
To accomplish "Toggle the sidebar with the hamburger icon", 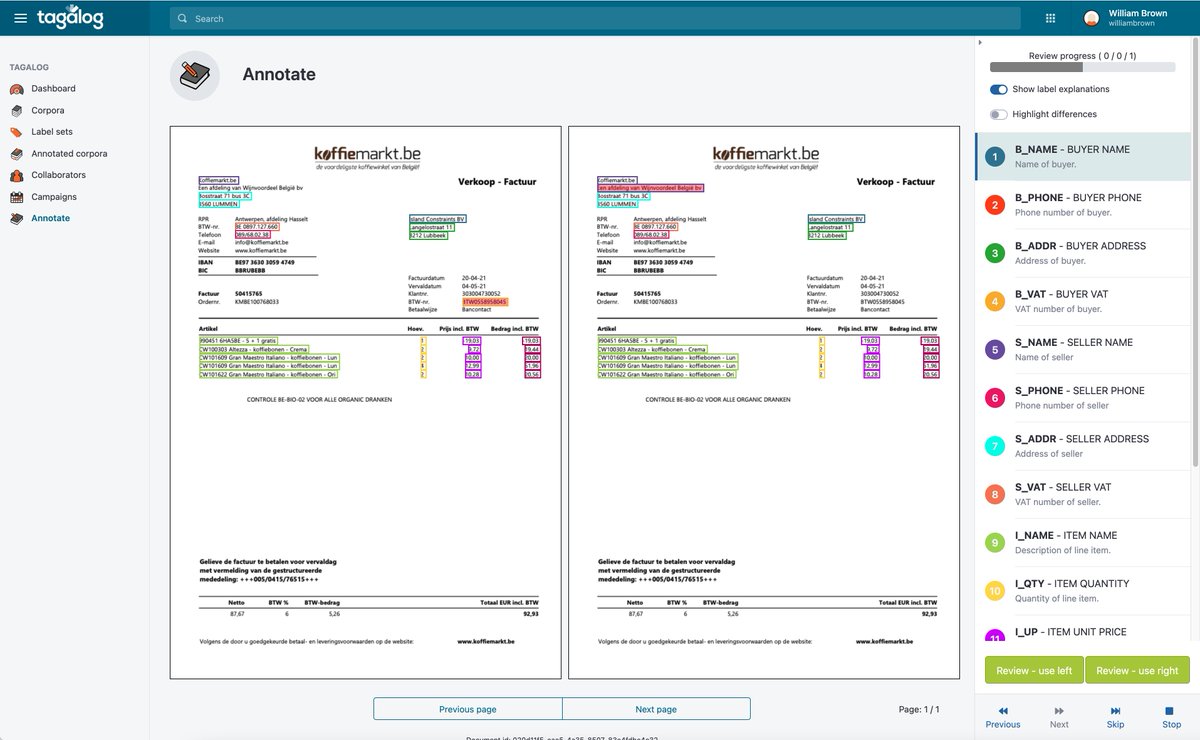I will pos(21,17).
